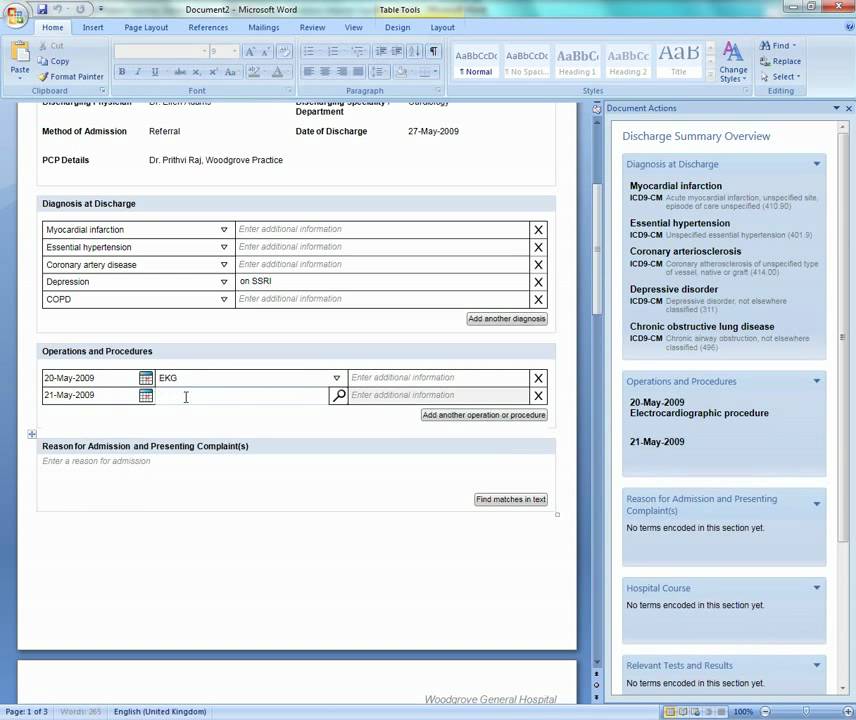Toggle subscript formatting
The image size is (856, 720).
pos(197,72)
